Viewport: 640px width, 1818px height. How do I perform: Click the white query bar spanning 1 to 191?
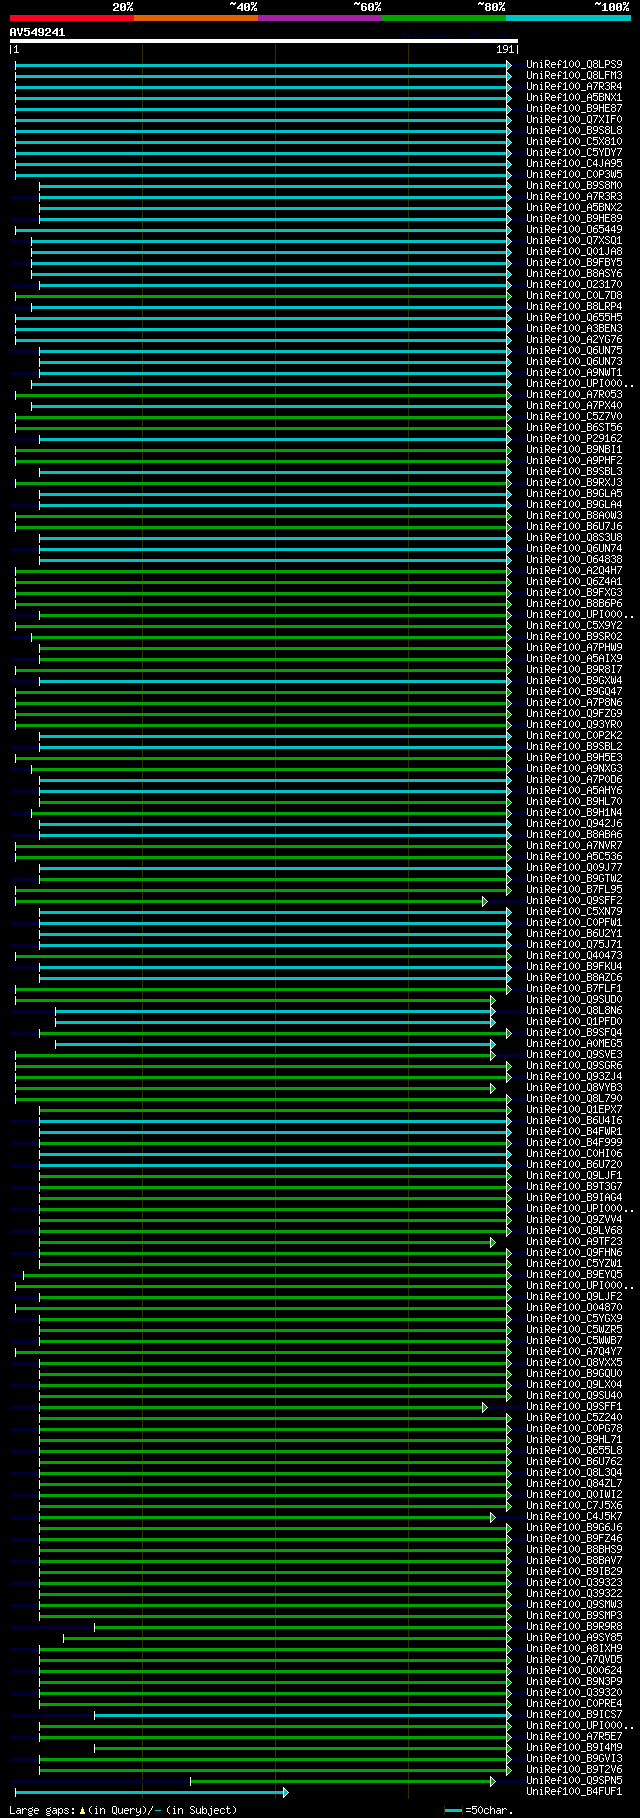click(264, 41)
